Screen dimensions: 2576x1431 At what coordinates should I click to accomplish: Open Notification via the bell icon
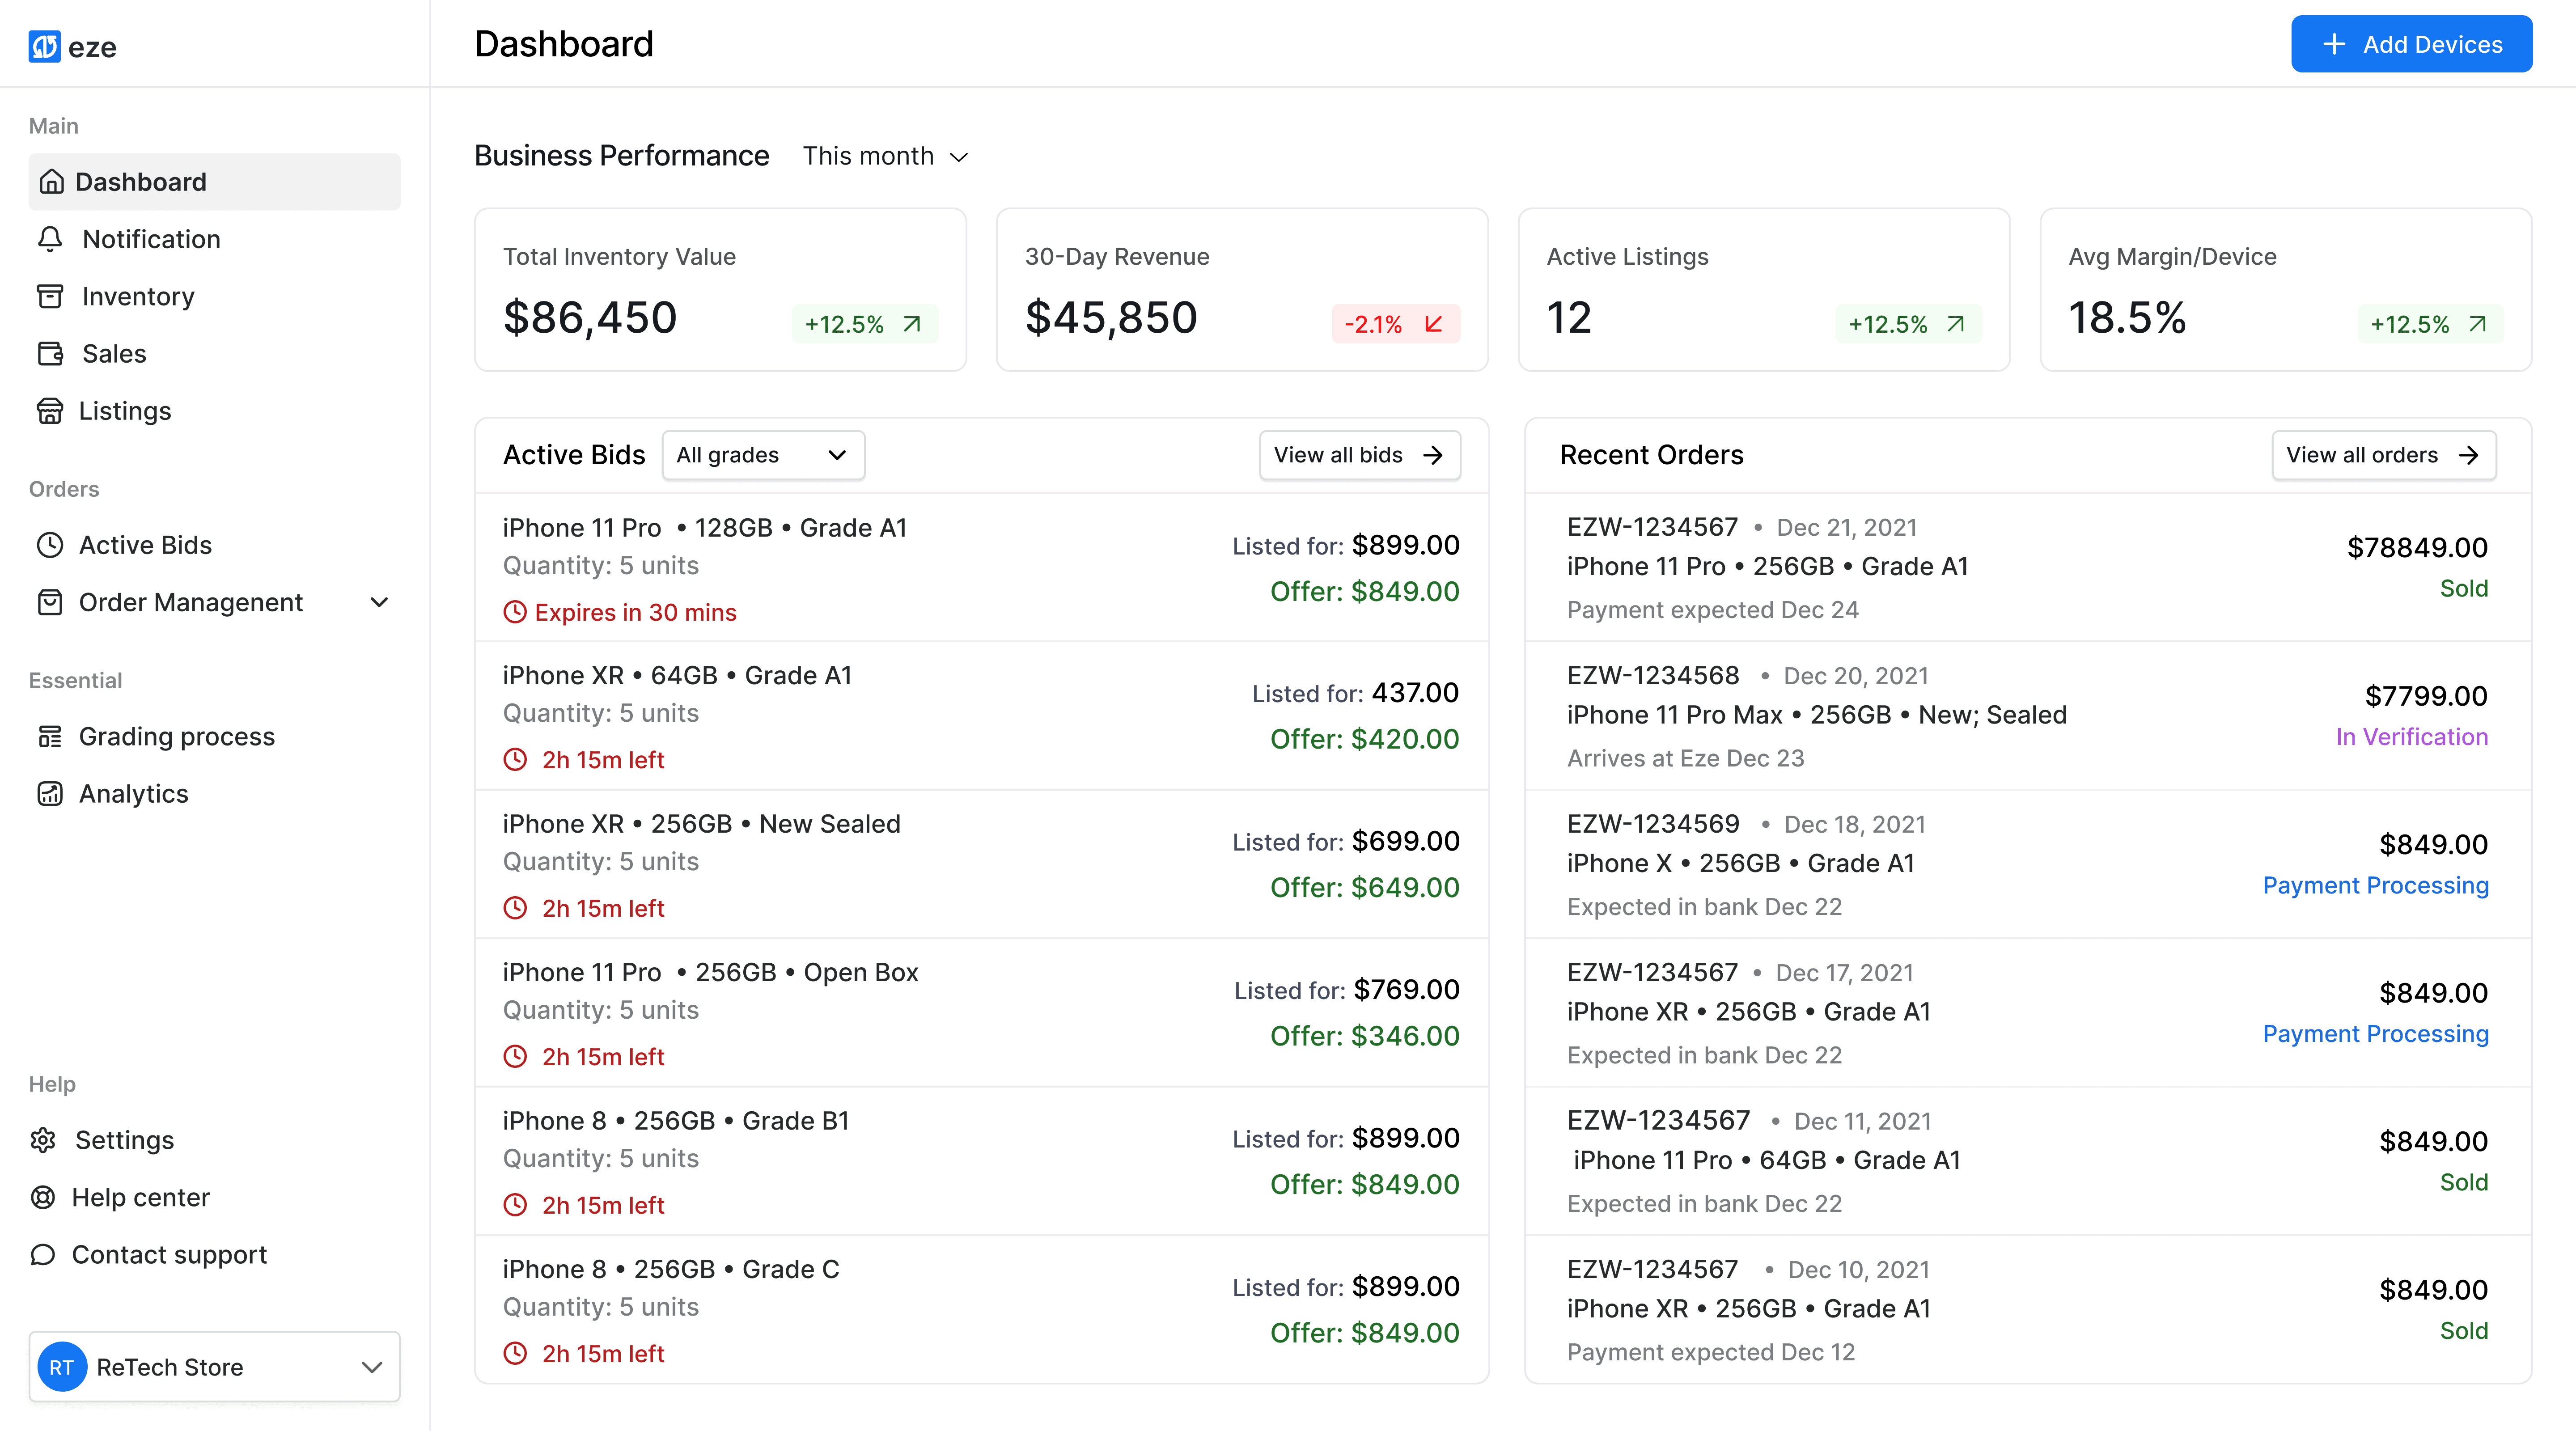pos(50,239)
